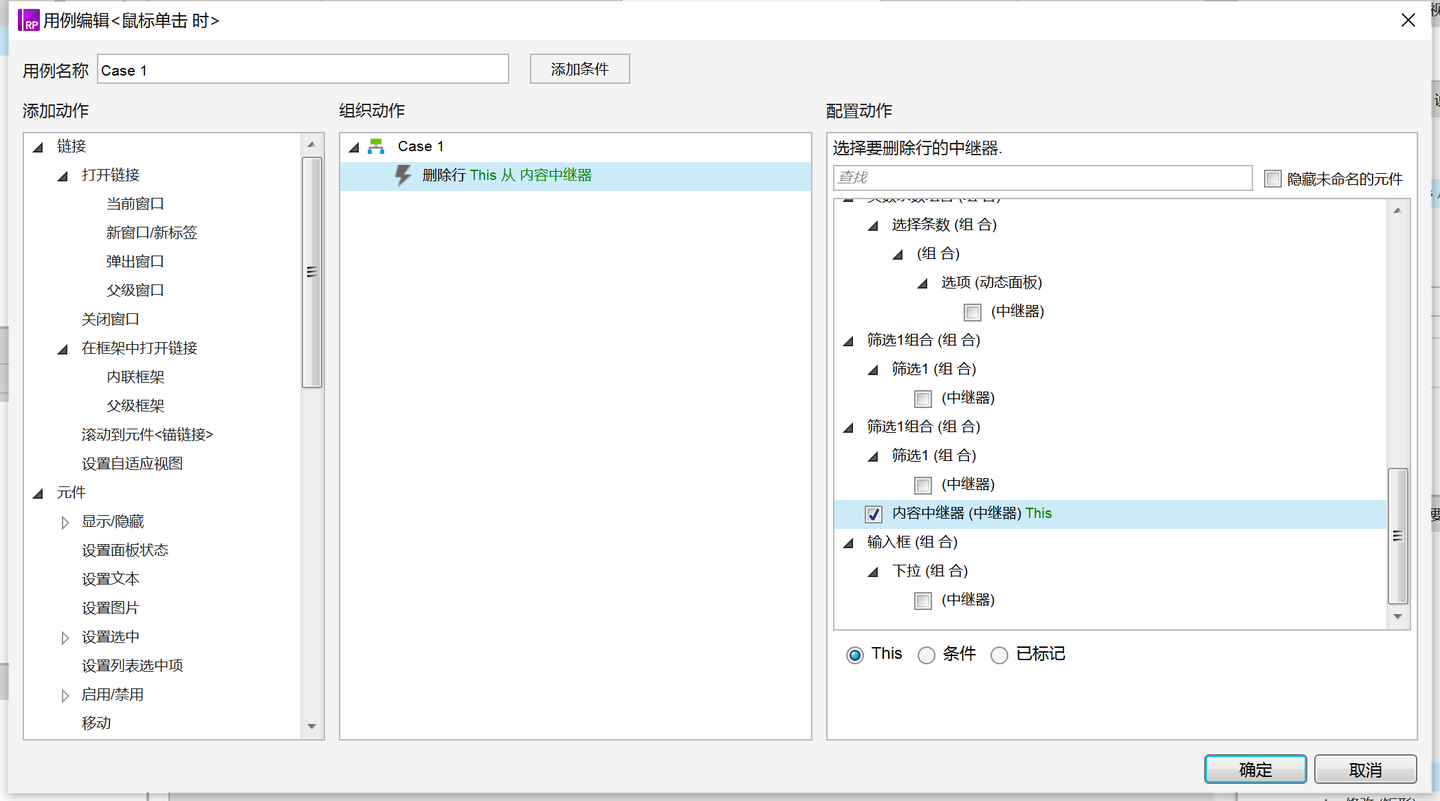1440x801 pixels.
Task: Click the 查找 search box
Action: pyautogui.click(x=1043, y=178)
